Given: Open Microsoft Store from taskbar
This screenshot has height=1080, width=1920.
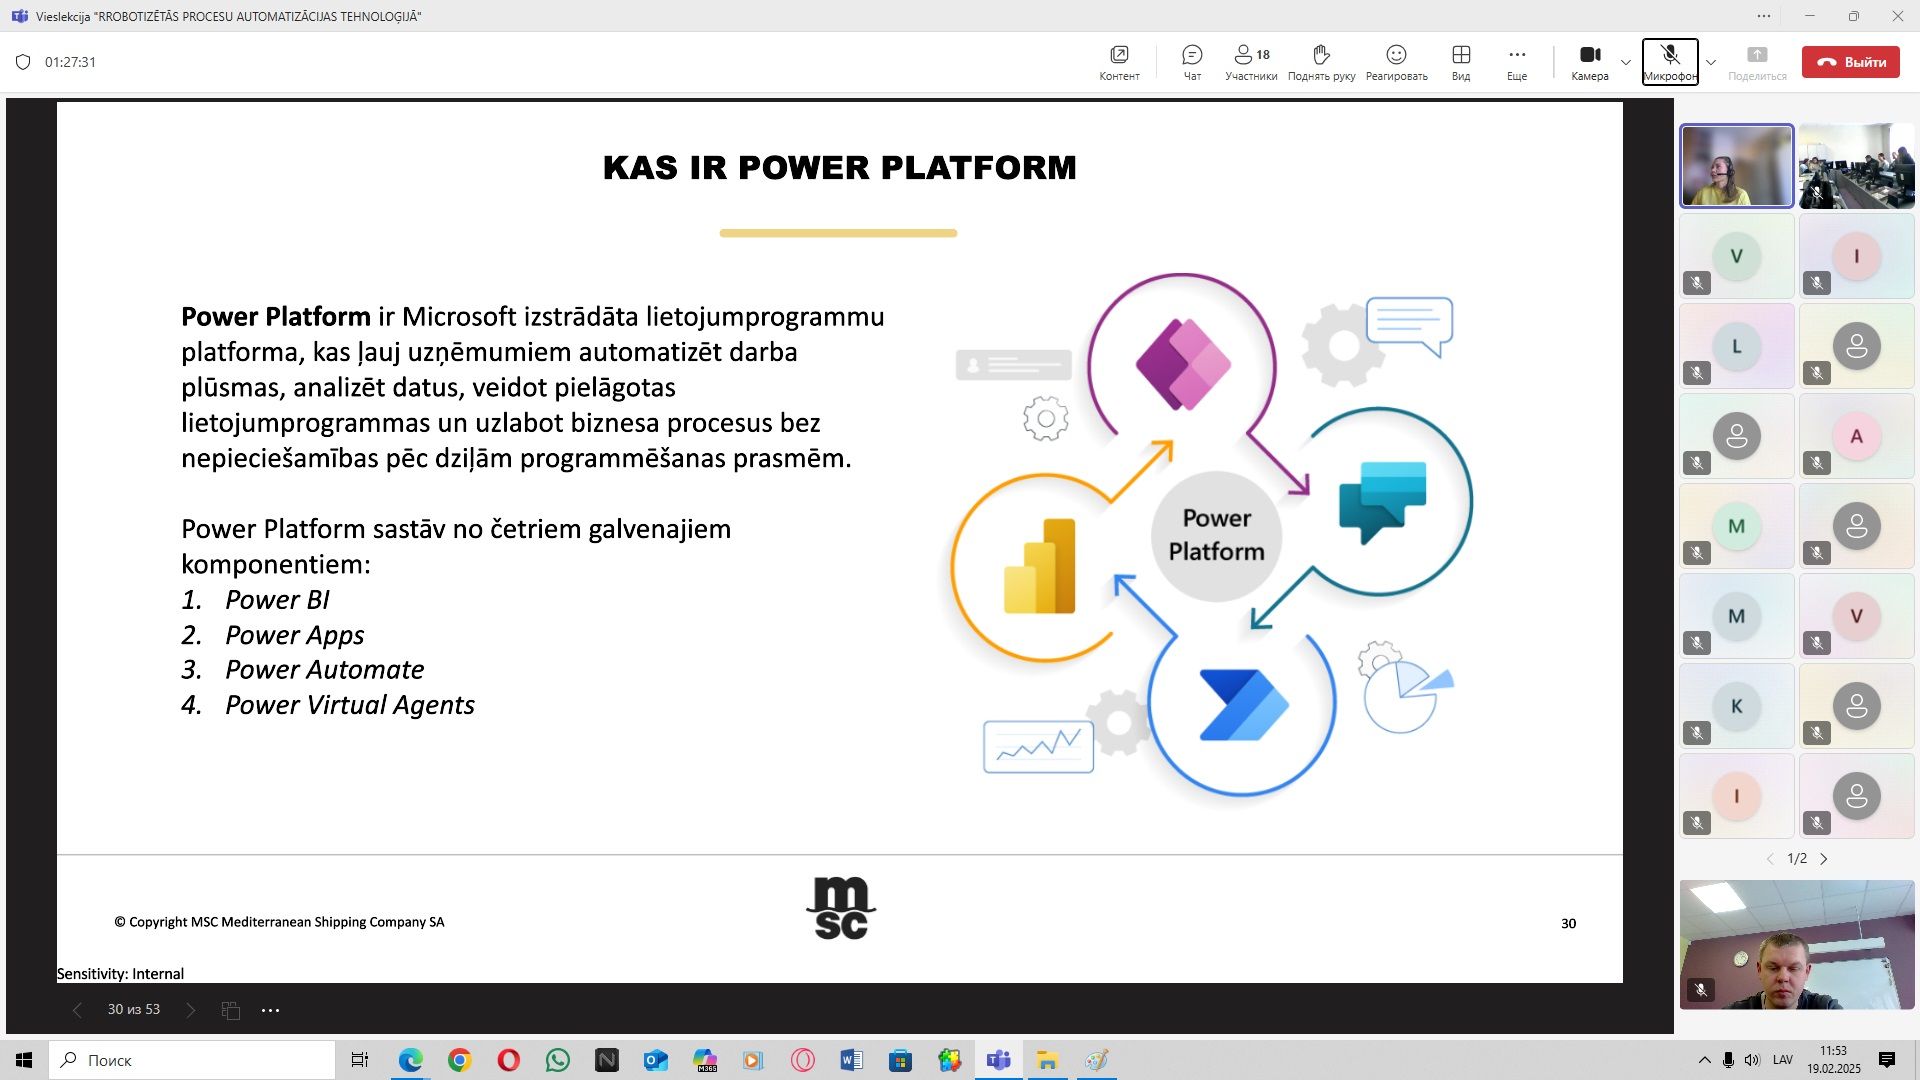Looking at the screenshot, I should [x=900, y=1060].
